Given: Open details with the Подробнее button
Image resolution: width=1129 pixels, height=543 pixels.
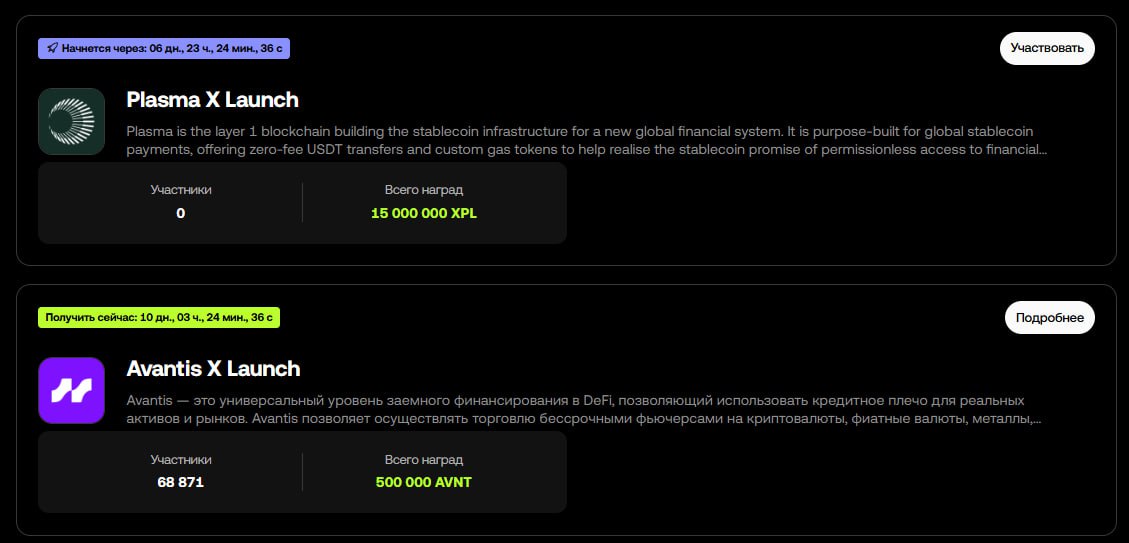Looking at the screenshot, I should (x=1049, y=317).
